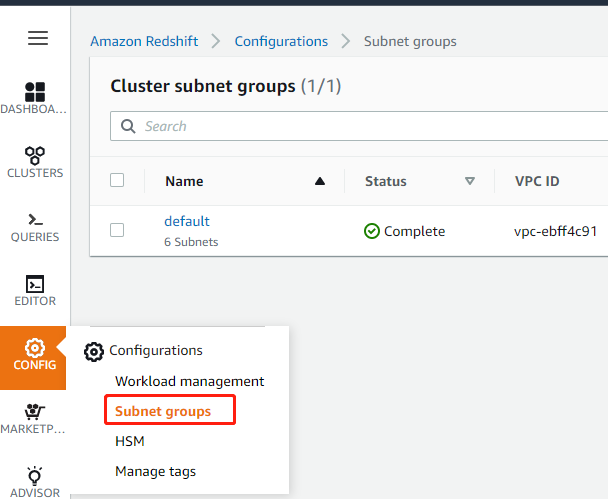Click the Complete status text

[415, 231]
